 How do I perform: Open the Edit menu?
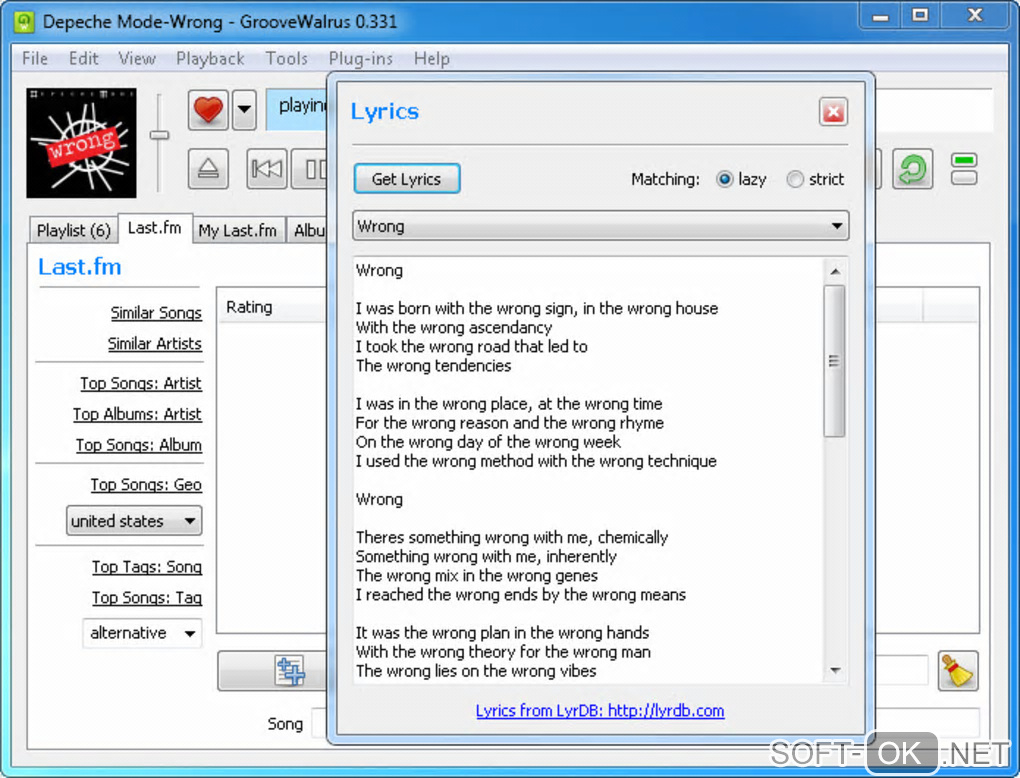click(x=83, y=59)
